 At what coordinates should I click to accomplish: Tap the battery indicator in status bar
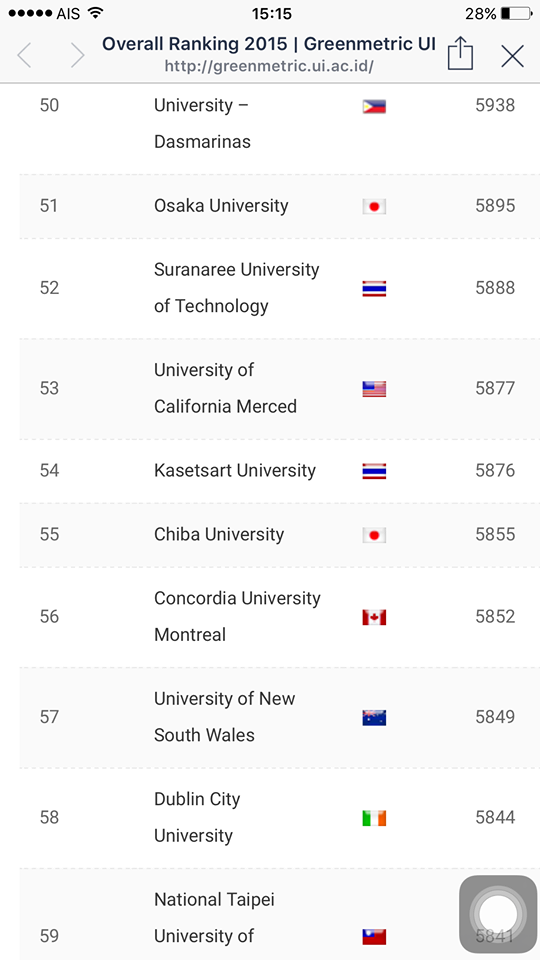coord(516,13)
